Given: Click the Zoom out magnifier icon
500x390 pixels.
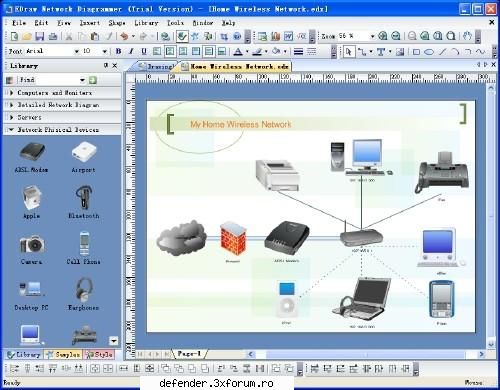Looking at the screenshot, I should (x=396, y=36).
